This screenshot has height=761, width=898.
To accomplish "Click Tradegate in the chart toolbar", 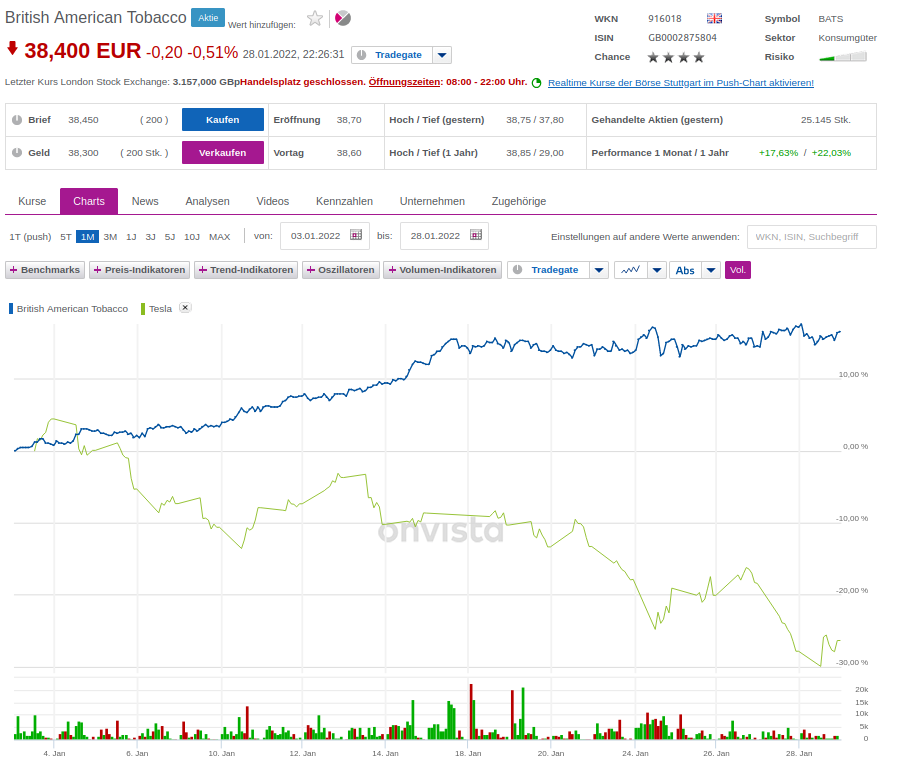I will point(549,270).
